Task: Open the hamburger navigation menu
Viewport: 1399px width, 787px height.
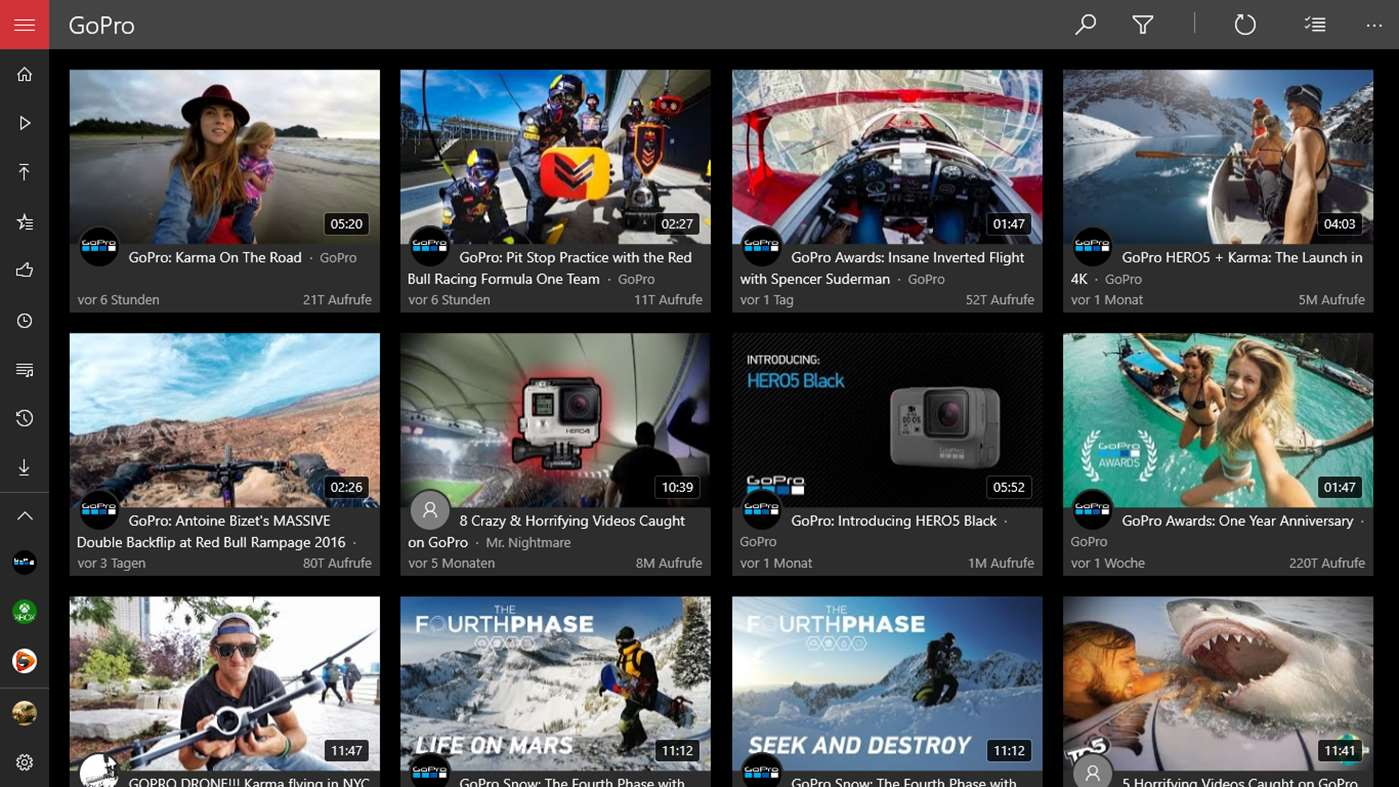Action: click(x=24, y=24)
